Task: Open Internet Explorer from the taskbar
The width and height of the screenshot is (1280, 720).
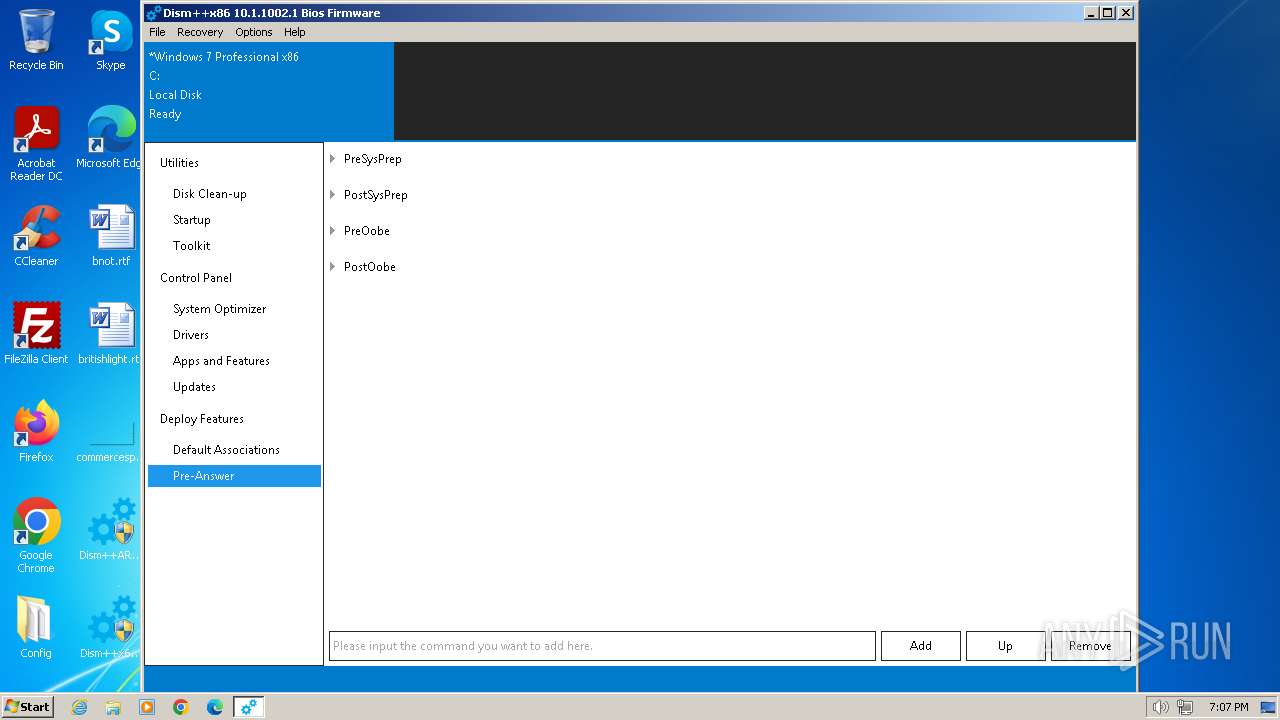Action: click(x=79, y=707)
